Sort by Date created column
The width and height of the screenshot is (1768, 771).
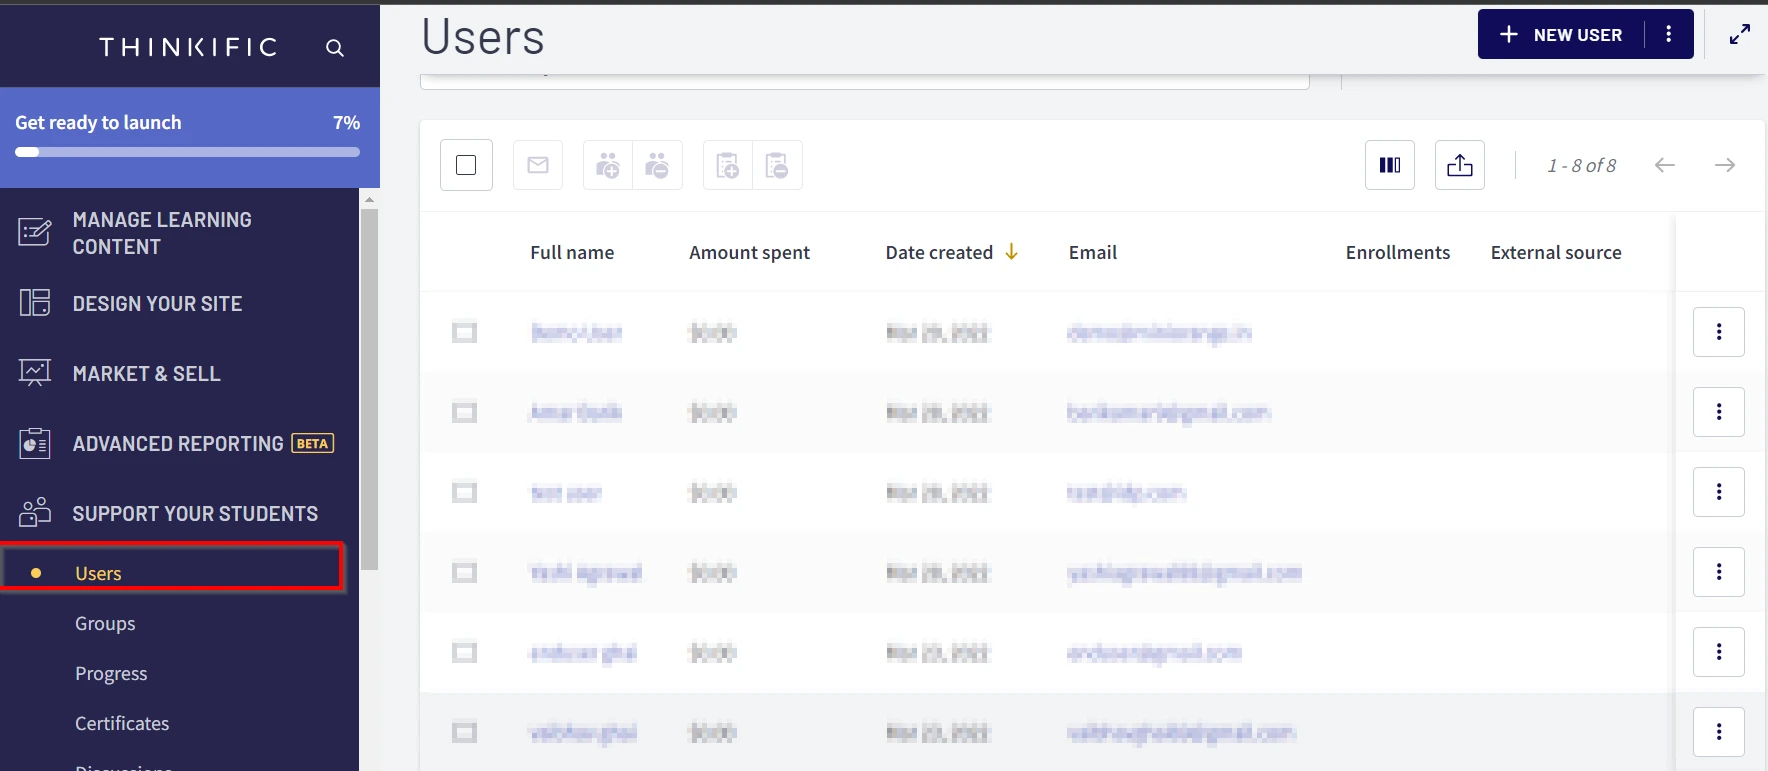(x=939, y=252)
